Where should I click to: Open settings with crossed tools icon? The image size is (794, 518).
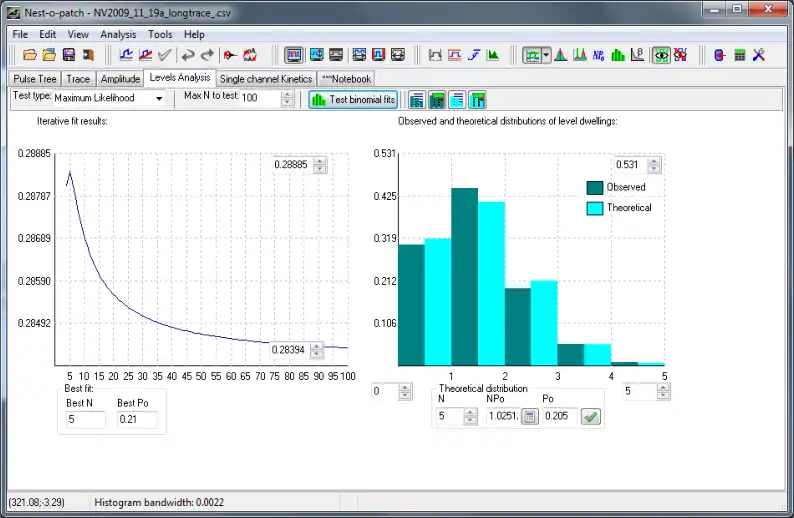[759, 55]
